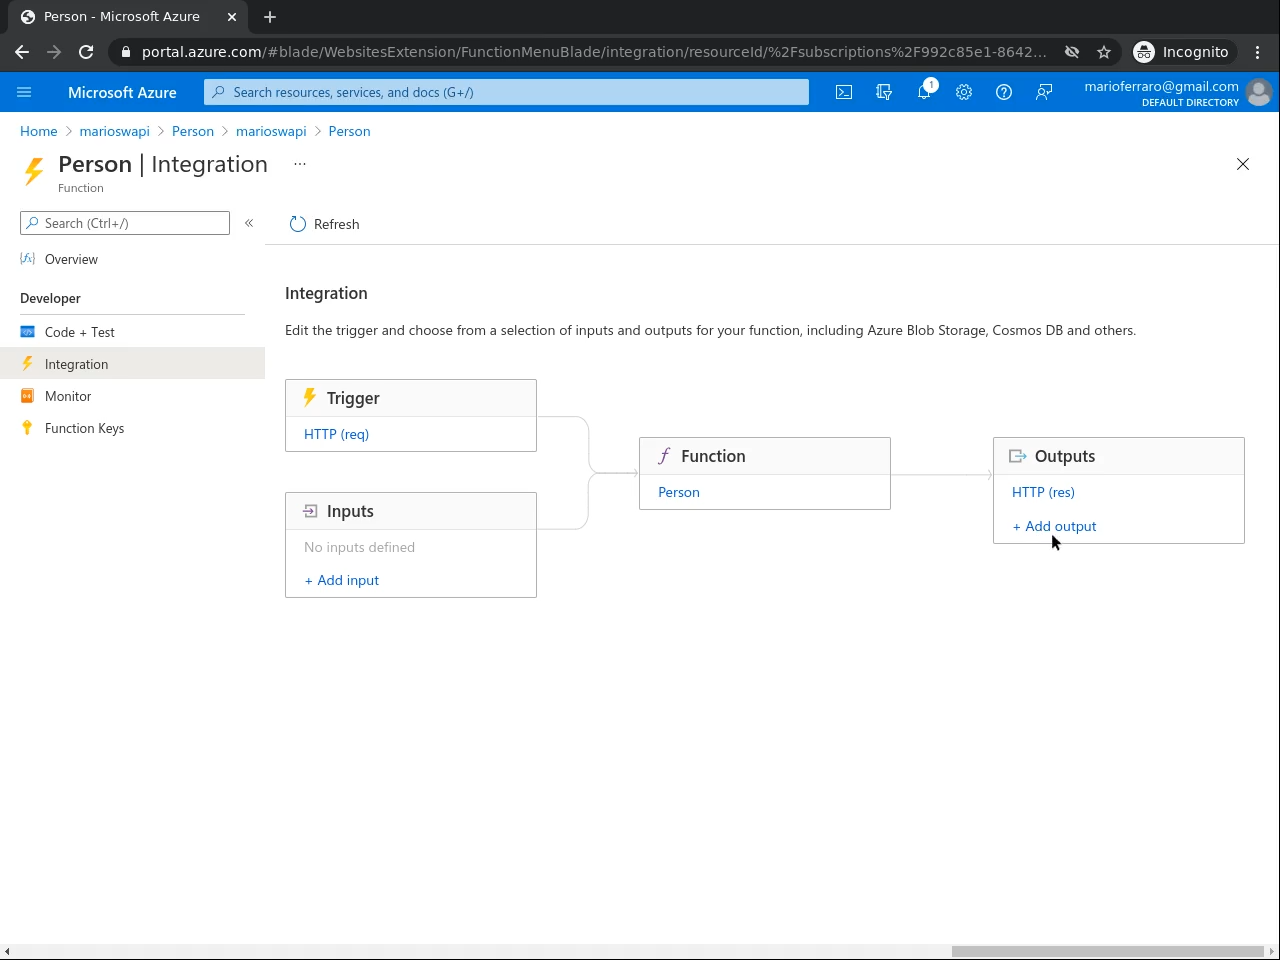Screen dimensions: 1280x960
Task: Click Add output link
Action: point(1055,526)
